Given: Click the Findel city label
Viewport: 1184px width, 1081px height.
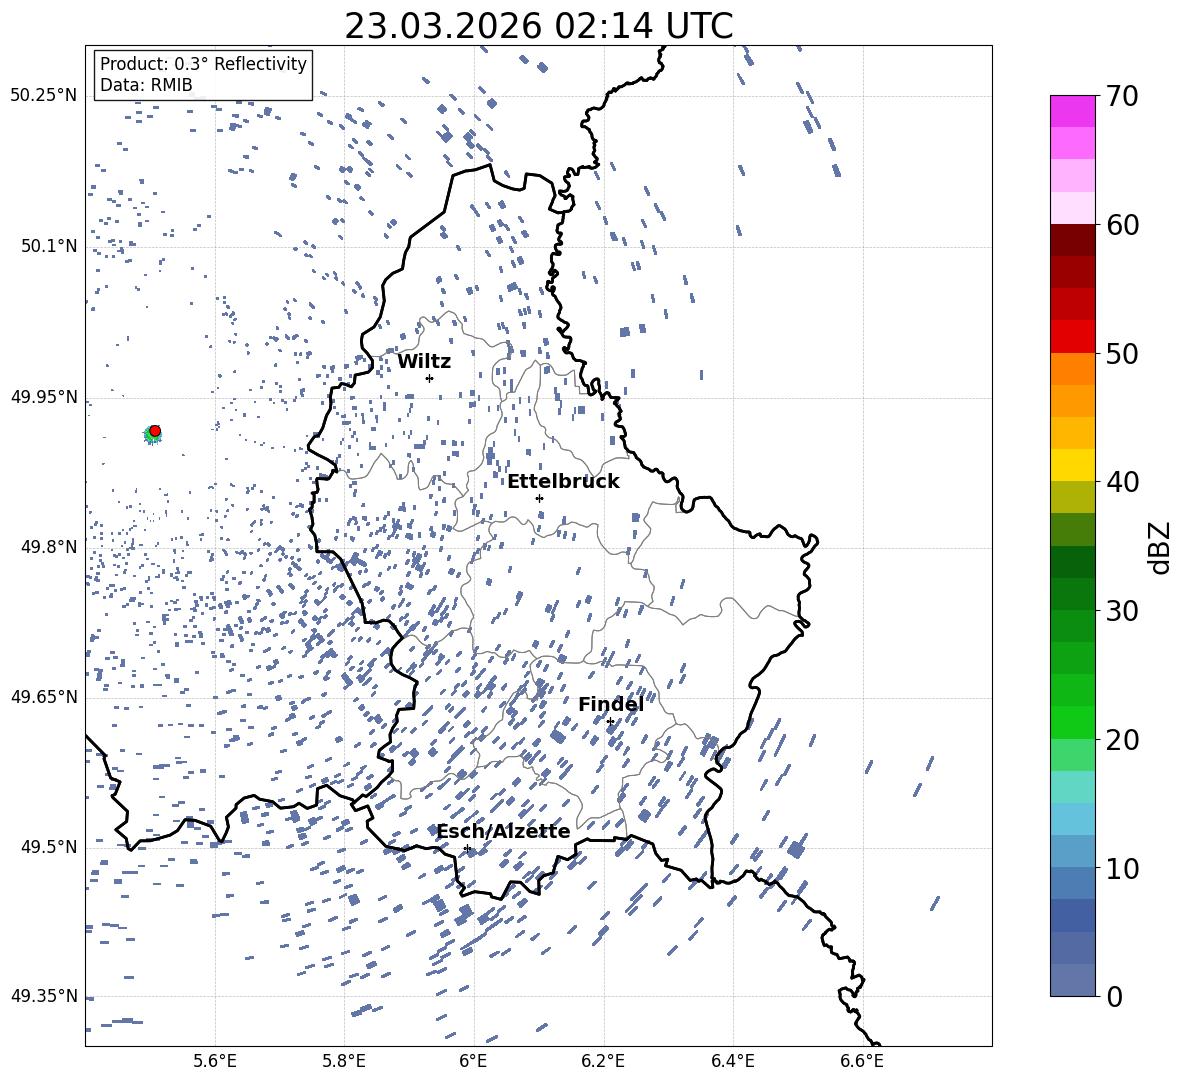Looking at the screenshot, I should (610, 704).
